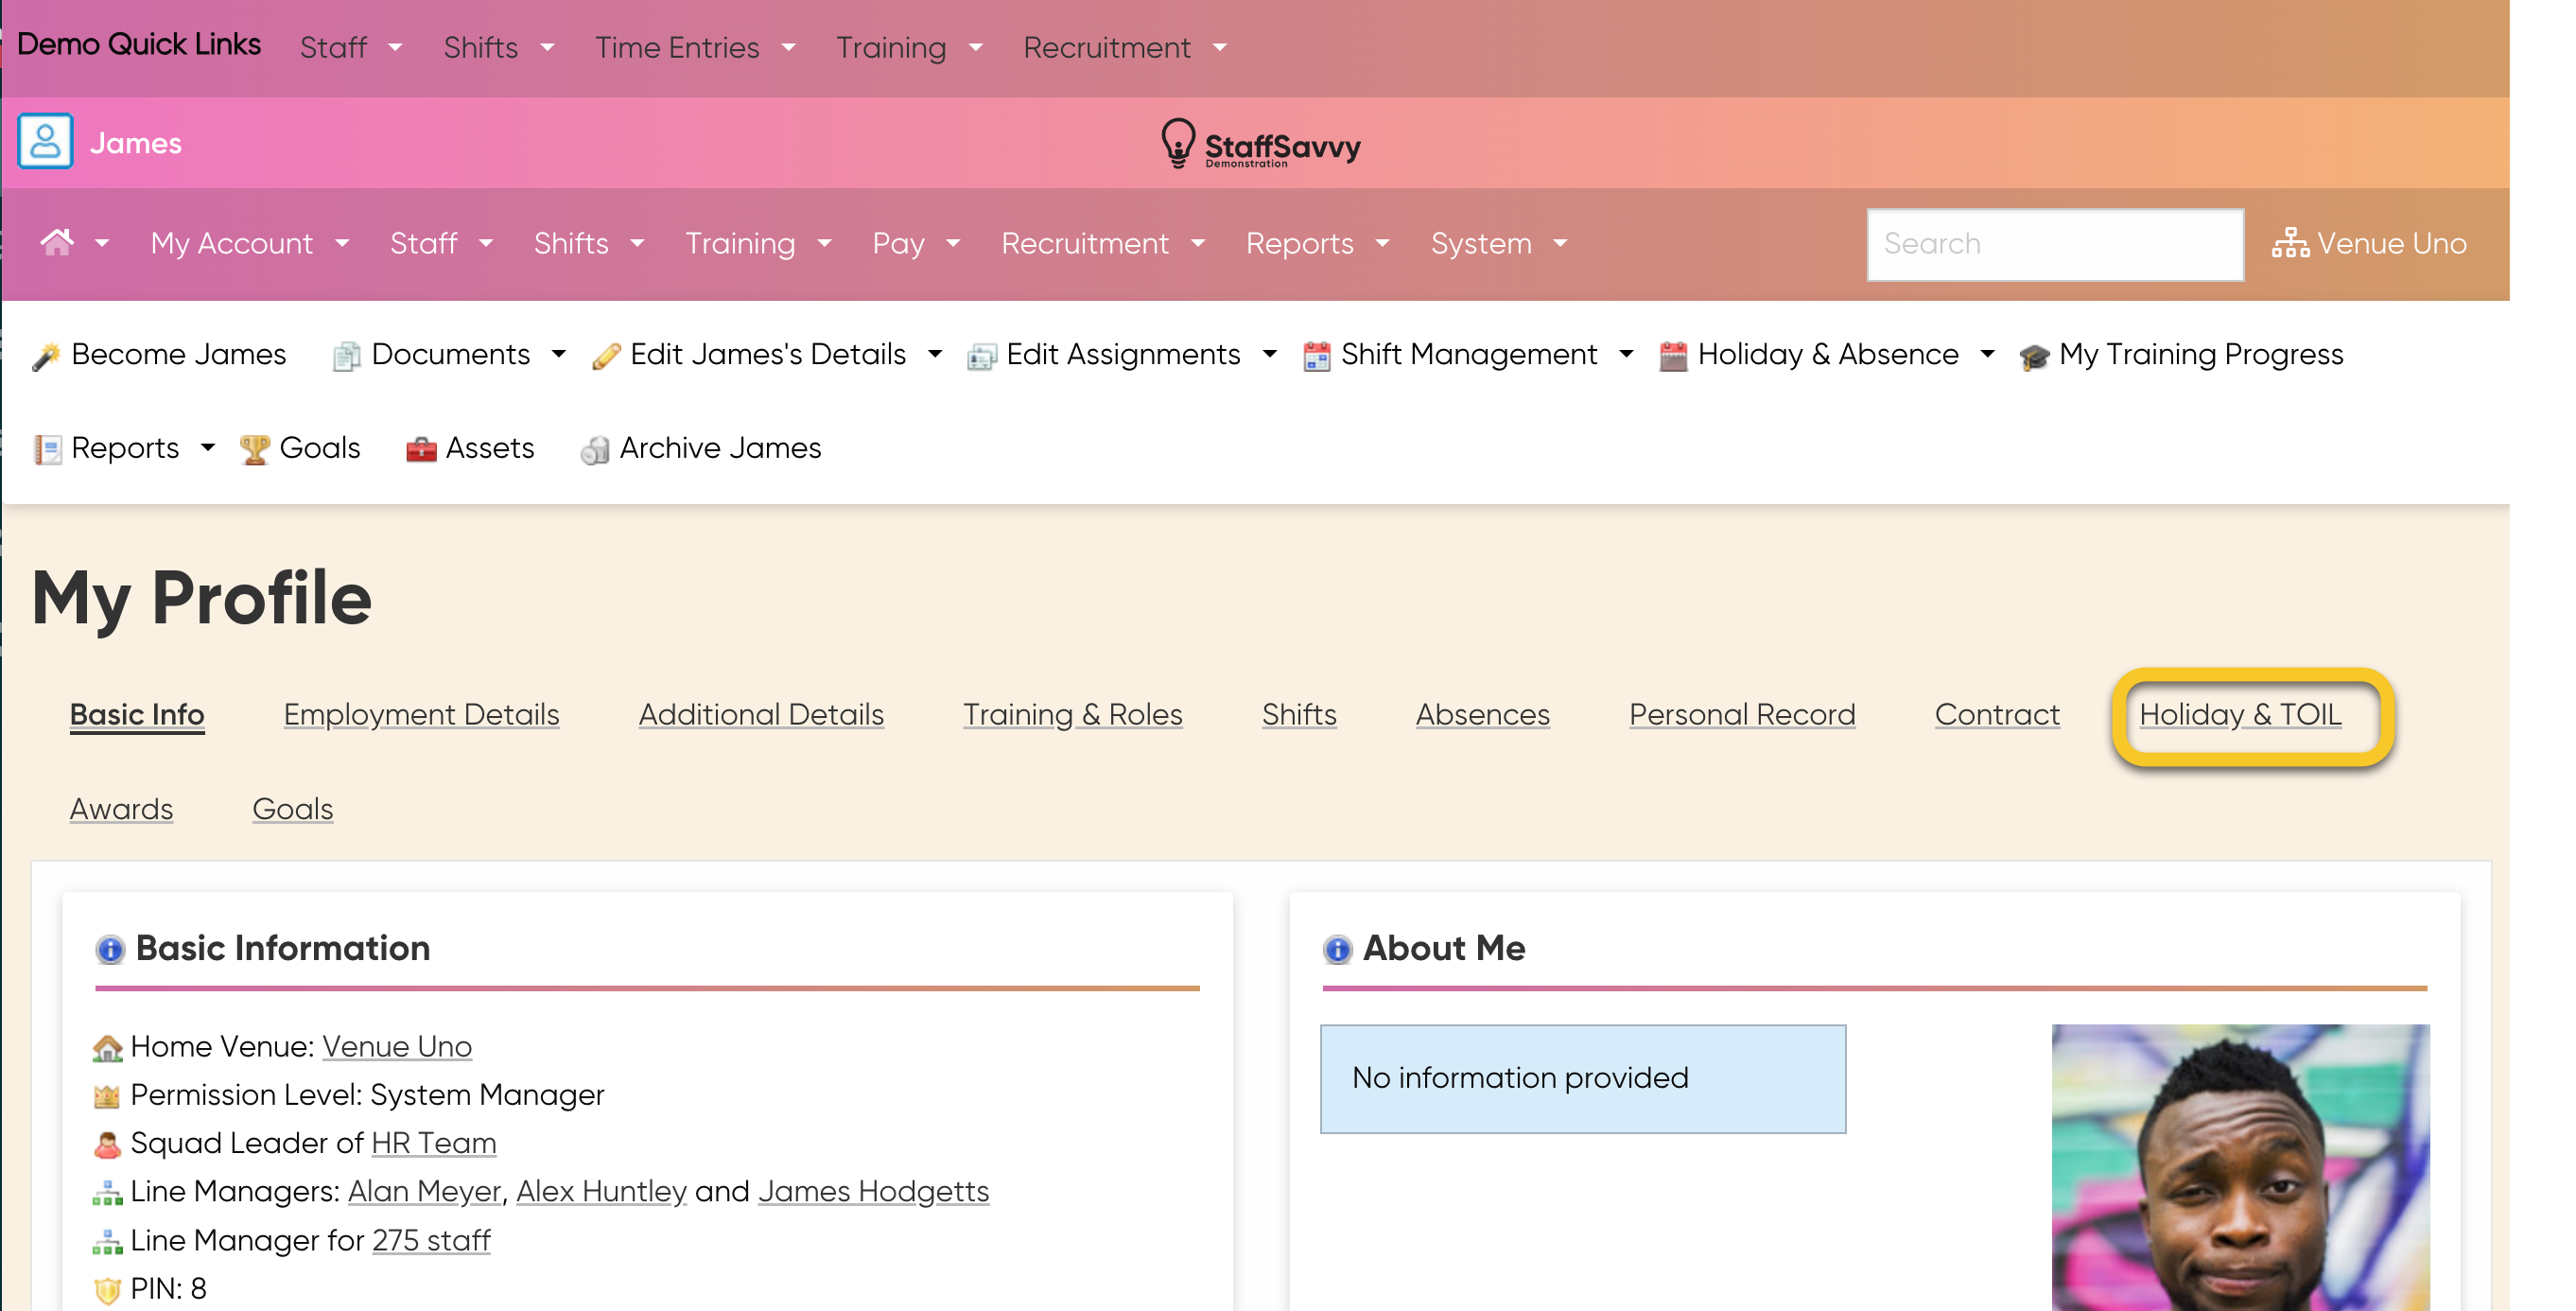Open the 275 staff link
The image size is (2576, 1311).
pos(431,1240)
